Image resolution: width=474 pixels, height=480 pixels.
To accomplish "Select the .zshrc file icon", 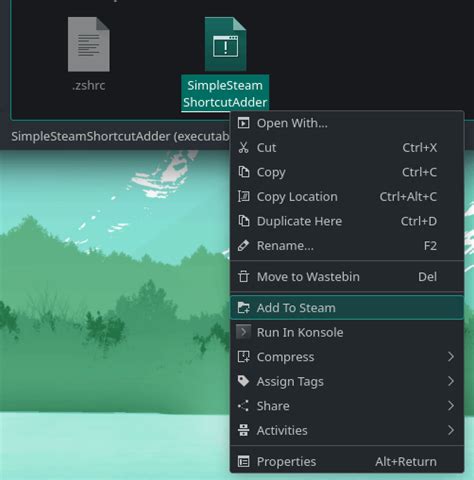I will (x=89, y=44).
